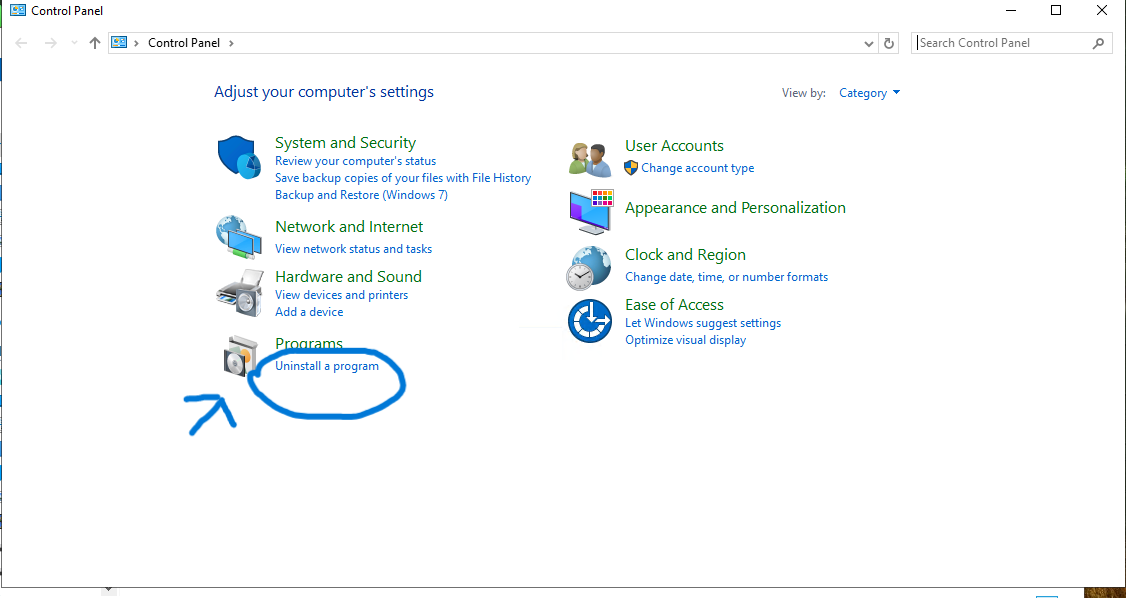Expand chevron after Control Panel in address bar

[x=231, y=43]
